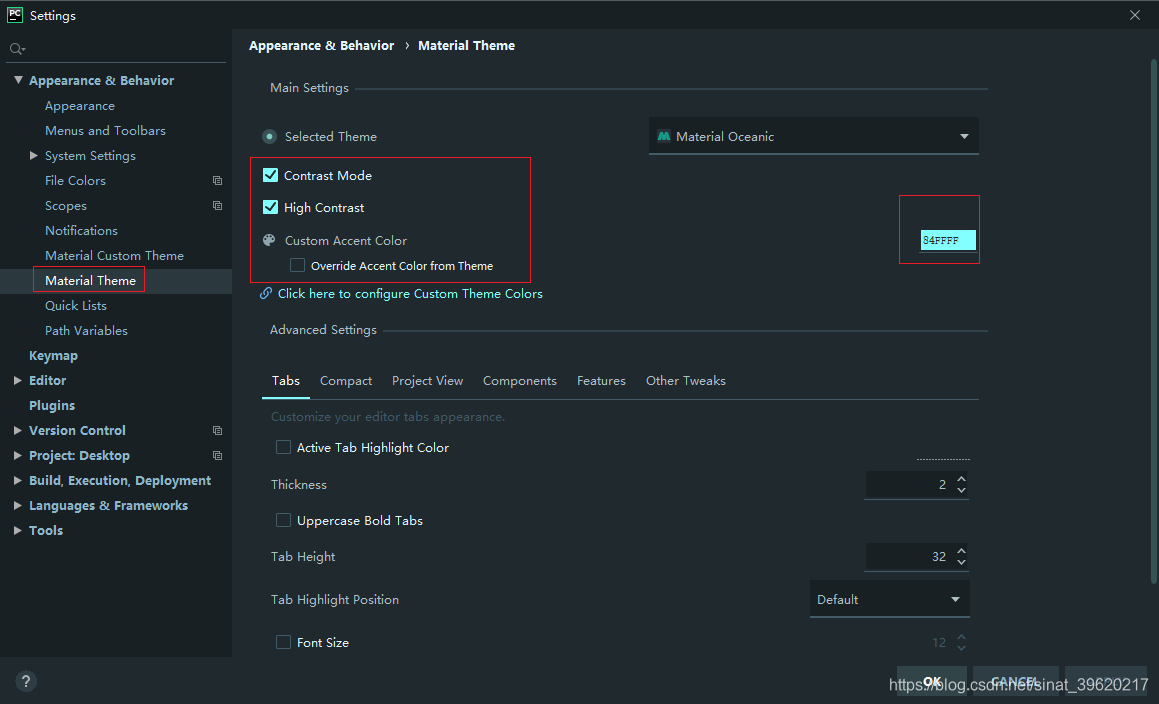Select Material Theme in the tree
Viewport: 1159px width, 704px height.
(90, 281)
